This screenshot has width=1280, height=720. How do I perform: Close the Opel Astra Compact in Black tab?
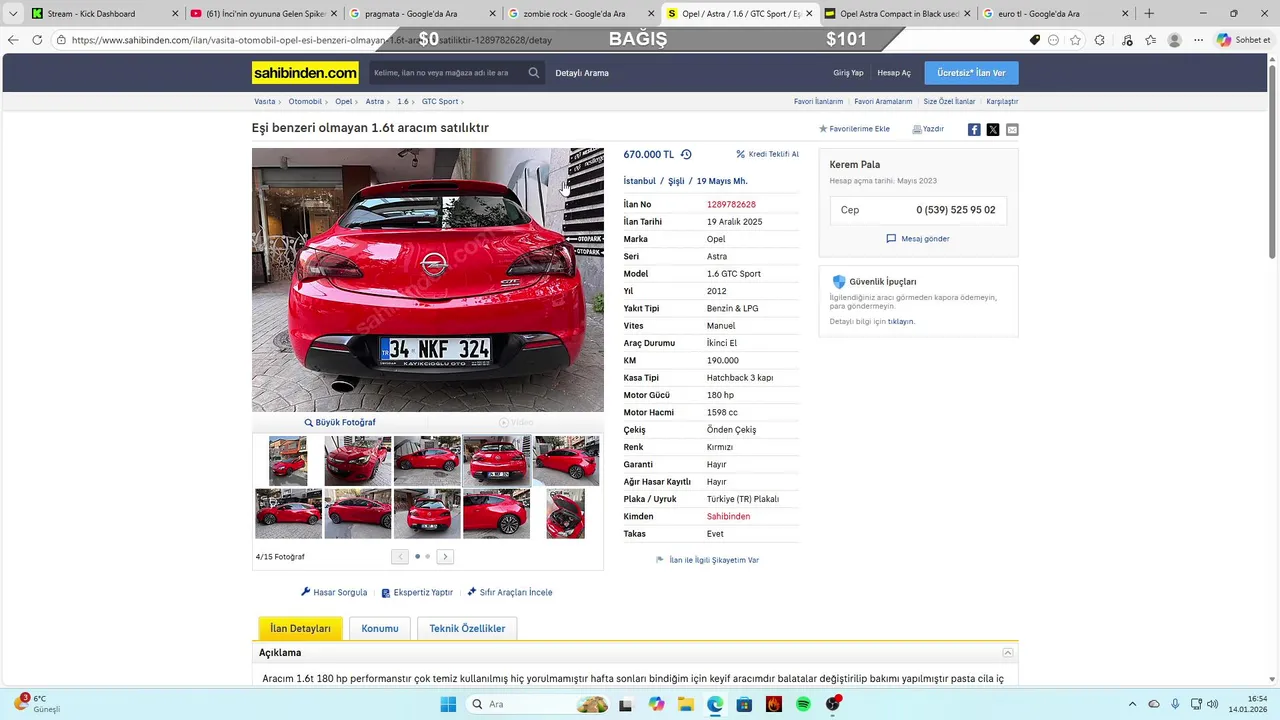(966, 14)
